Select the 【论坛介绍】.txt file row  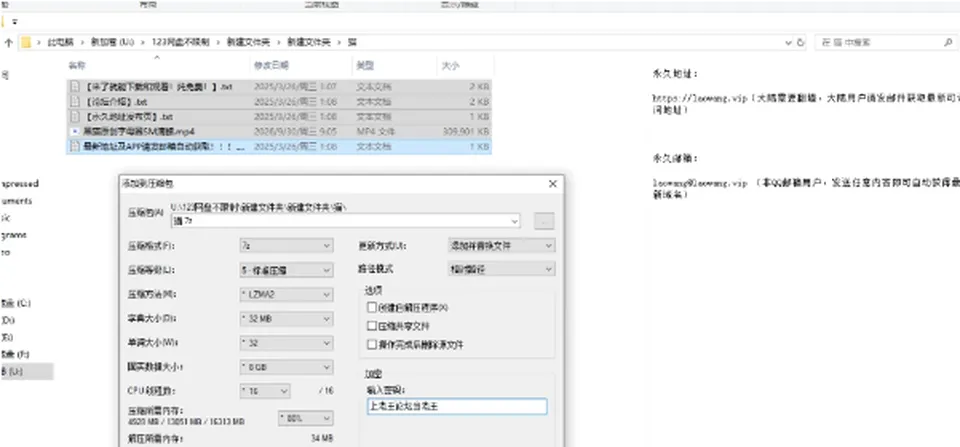click(x=279, y=102)
